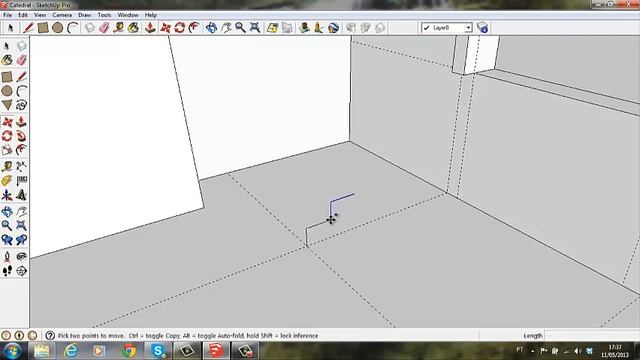Open the 3D Text tool

(x=21, y=195)
